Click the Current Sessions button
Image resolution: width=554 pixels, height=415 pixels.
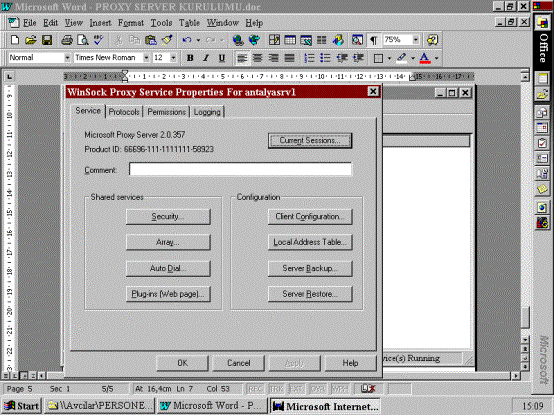(310, 141)
